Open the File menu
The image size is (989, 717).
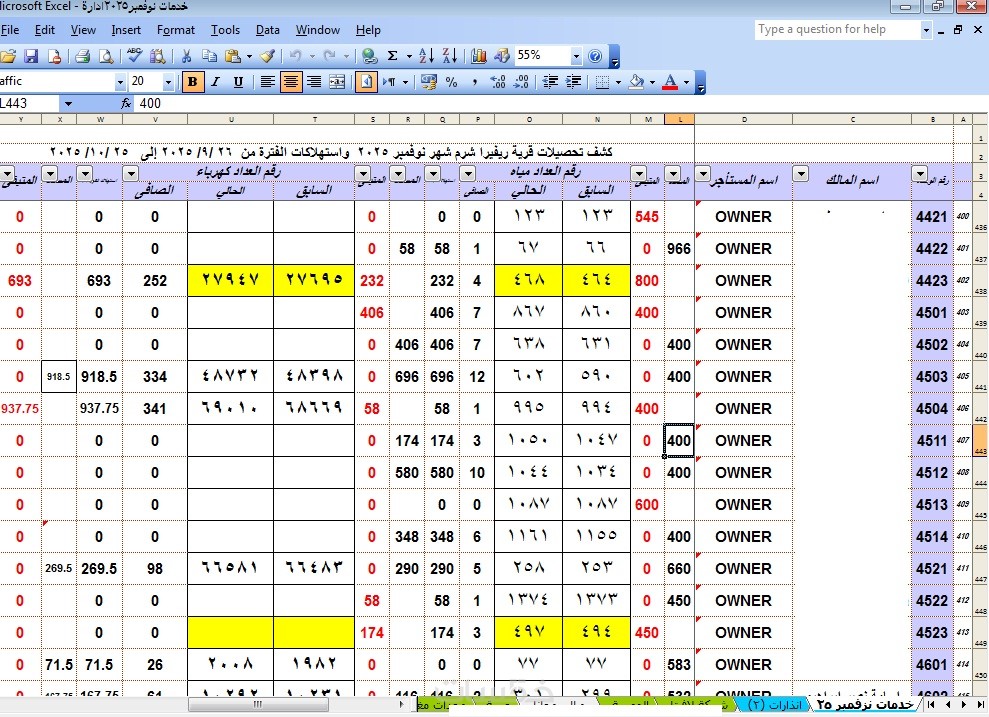tap(10, 30)
